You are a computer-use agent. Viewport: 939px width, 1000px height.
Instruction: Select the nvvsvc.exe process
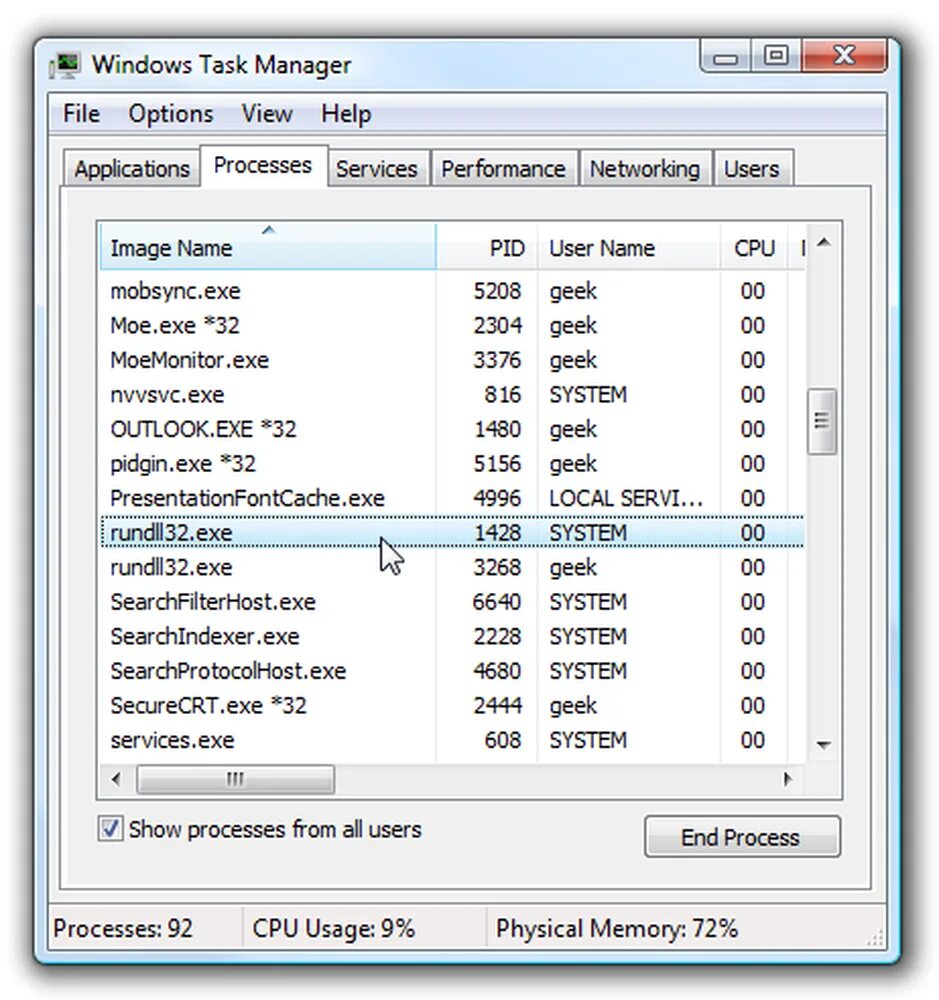coord(452,394)
